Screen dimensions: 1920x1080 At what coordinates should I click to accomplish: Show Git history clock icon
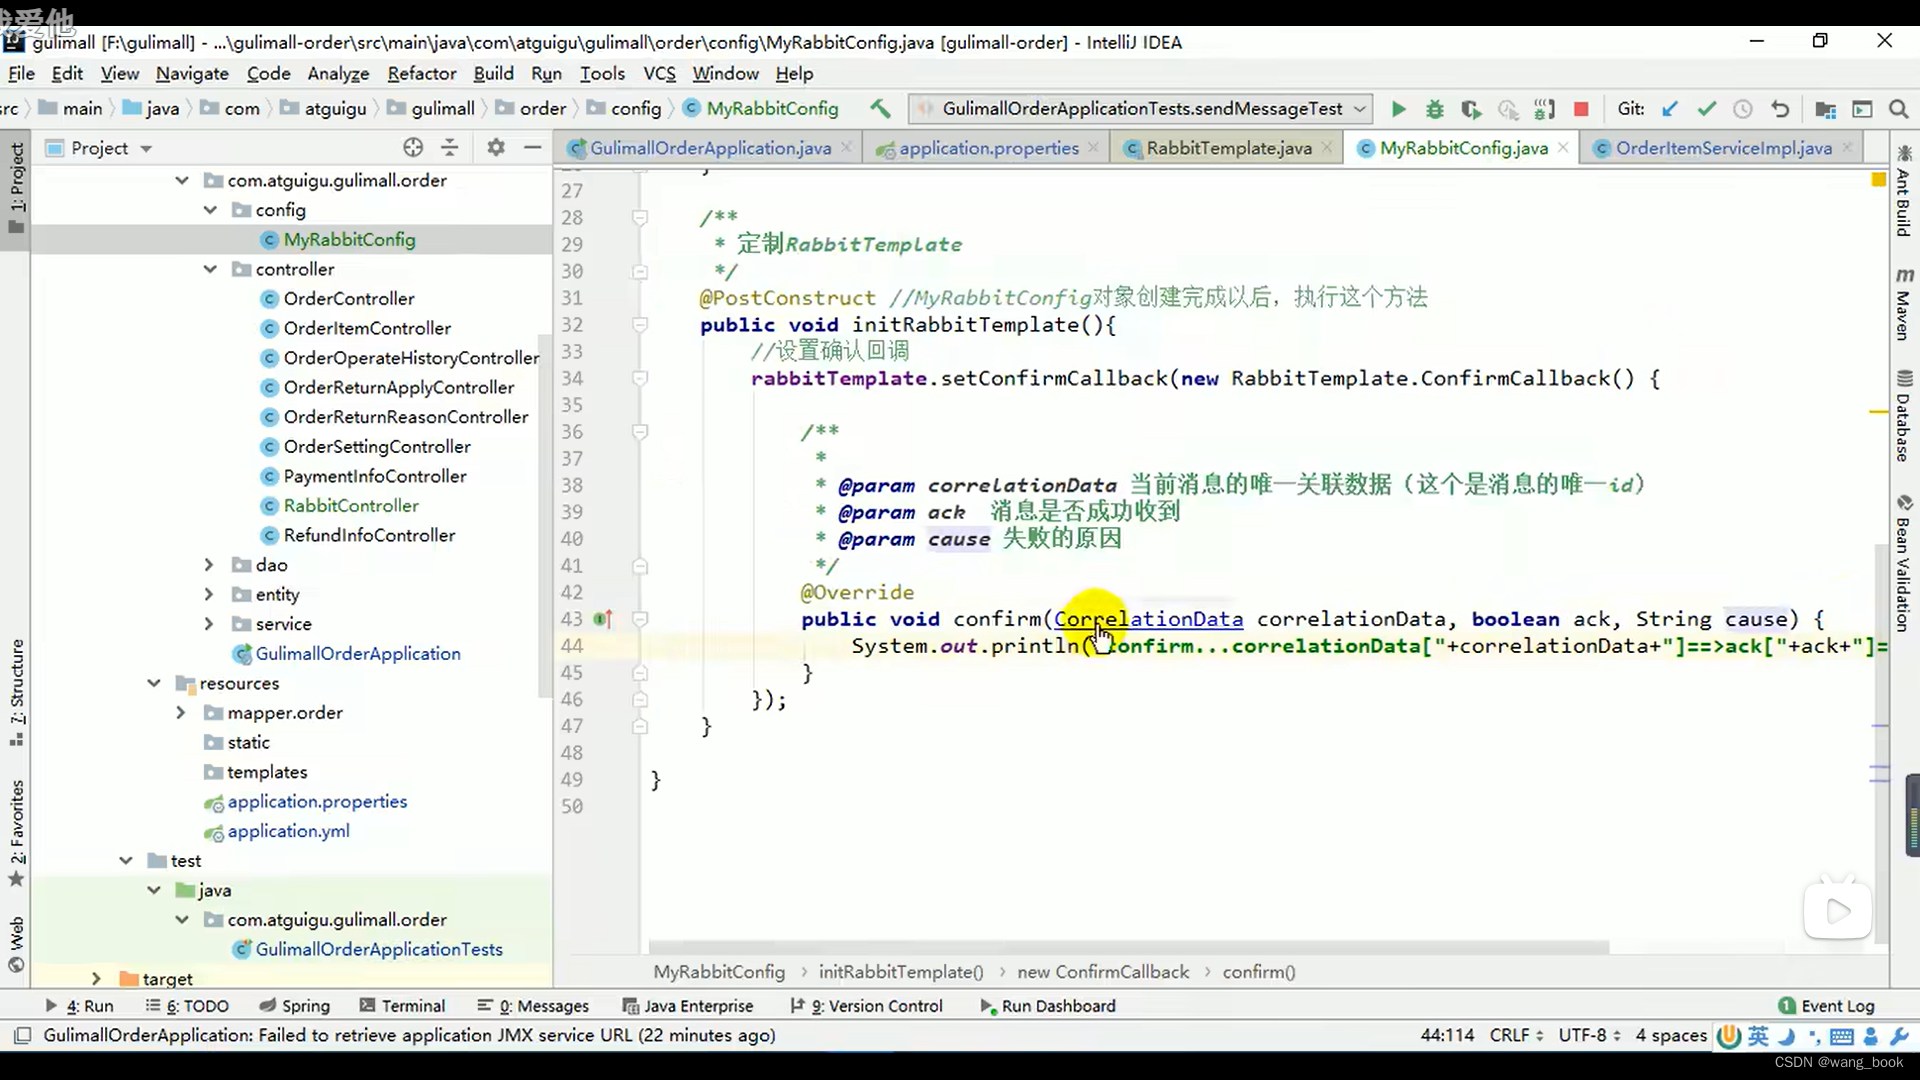pos(1742,109)
